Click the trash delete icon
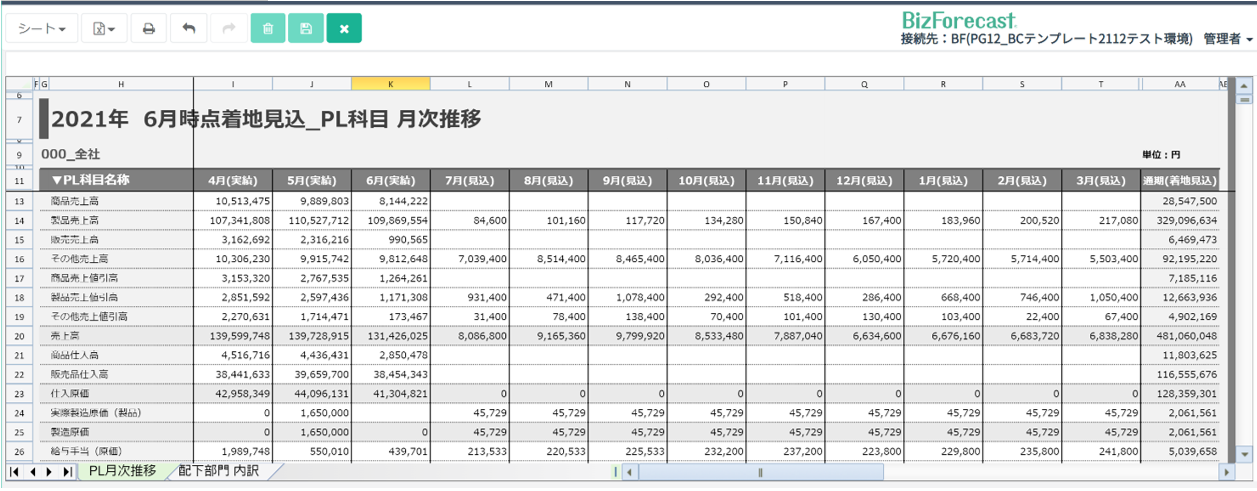 click(x=268, y=29)
